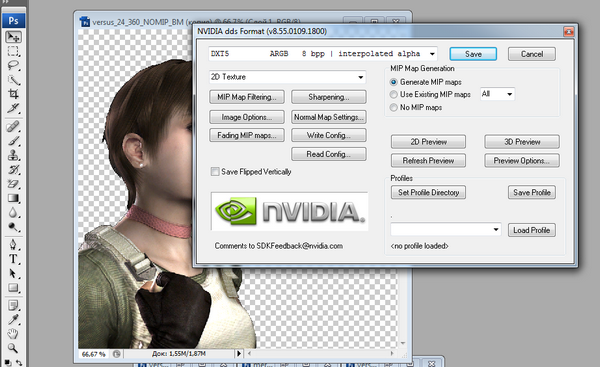The width and height of the screenshot is (600, 367).
Task: Click the 66.67 % zoom field
Action: [x=94, y=354]
